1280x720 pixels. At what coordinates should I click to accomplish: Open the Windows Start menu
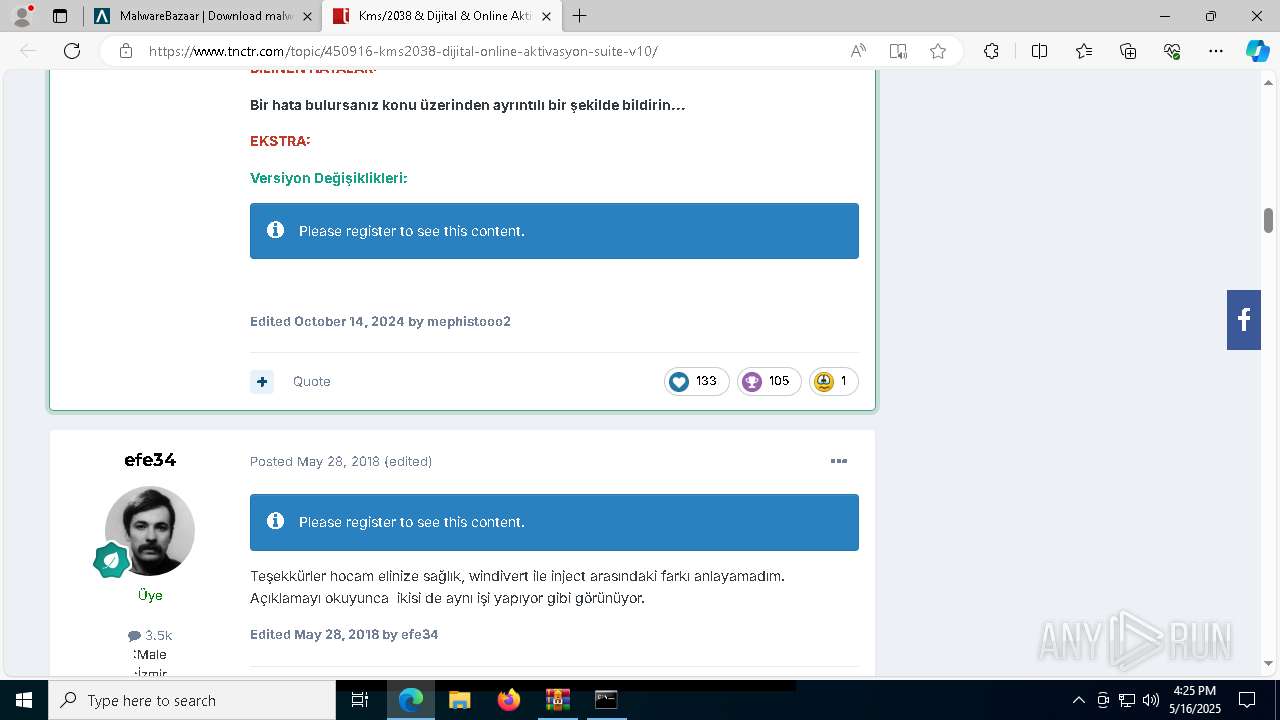pyautogui.click(x=24, y=700)
